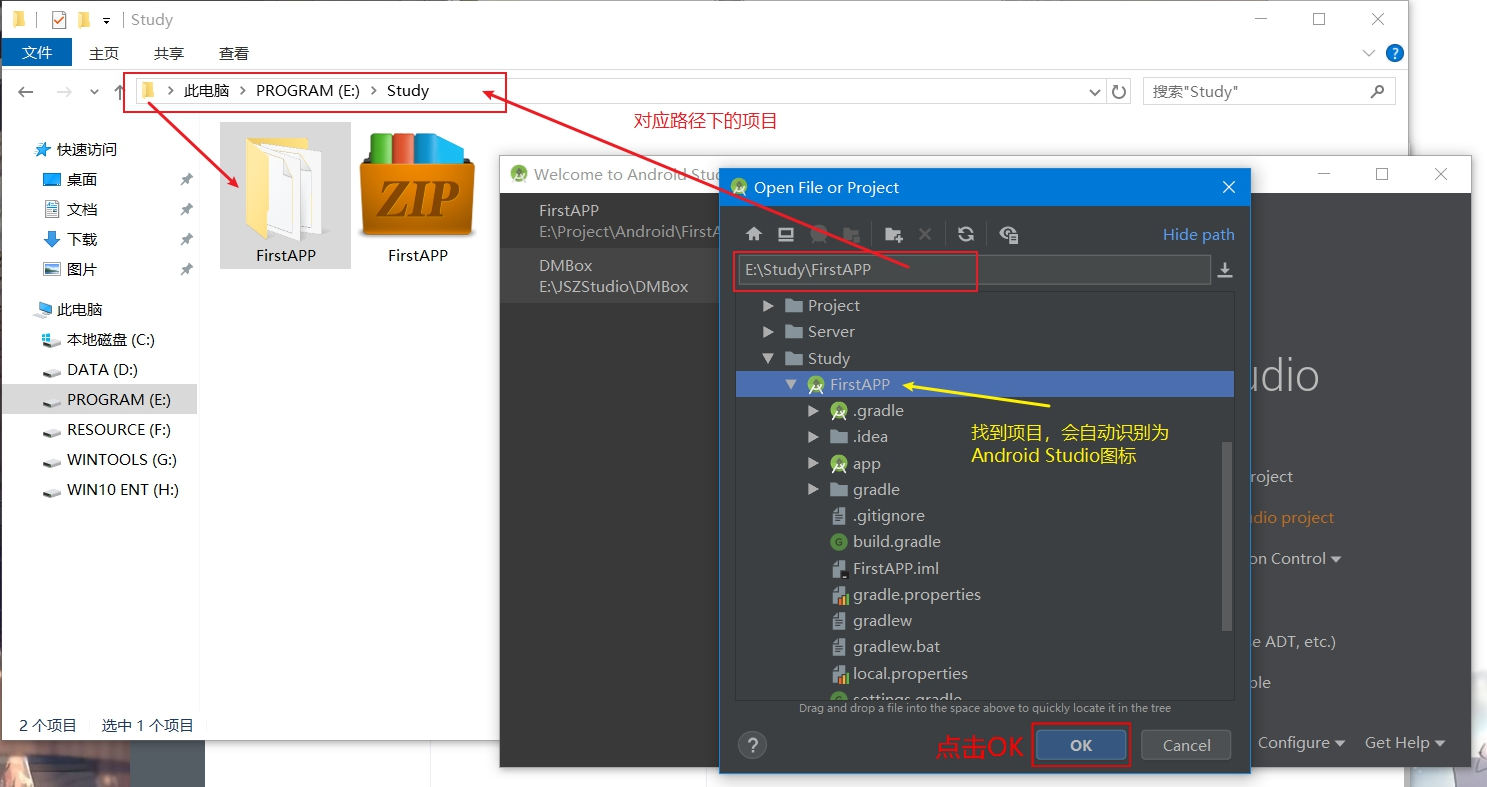This screenshot has height=787, width=1487.
Task: Select gradlew.bat in the tree
Action: 896,646
